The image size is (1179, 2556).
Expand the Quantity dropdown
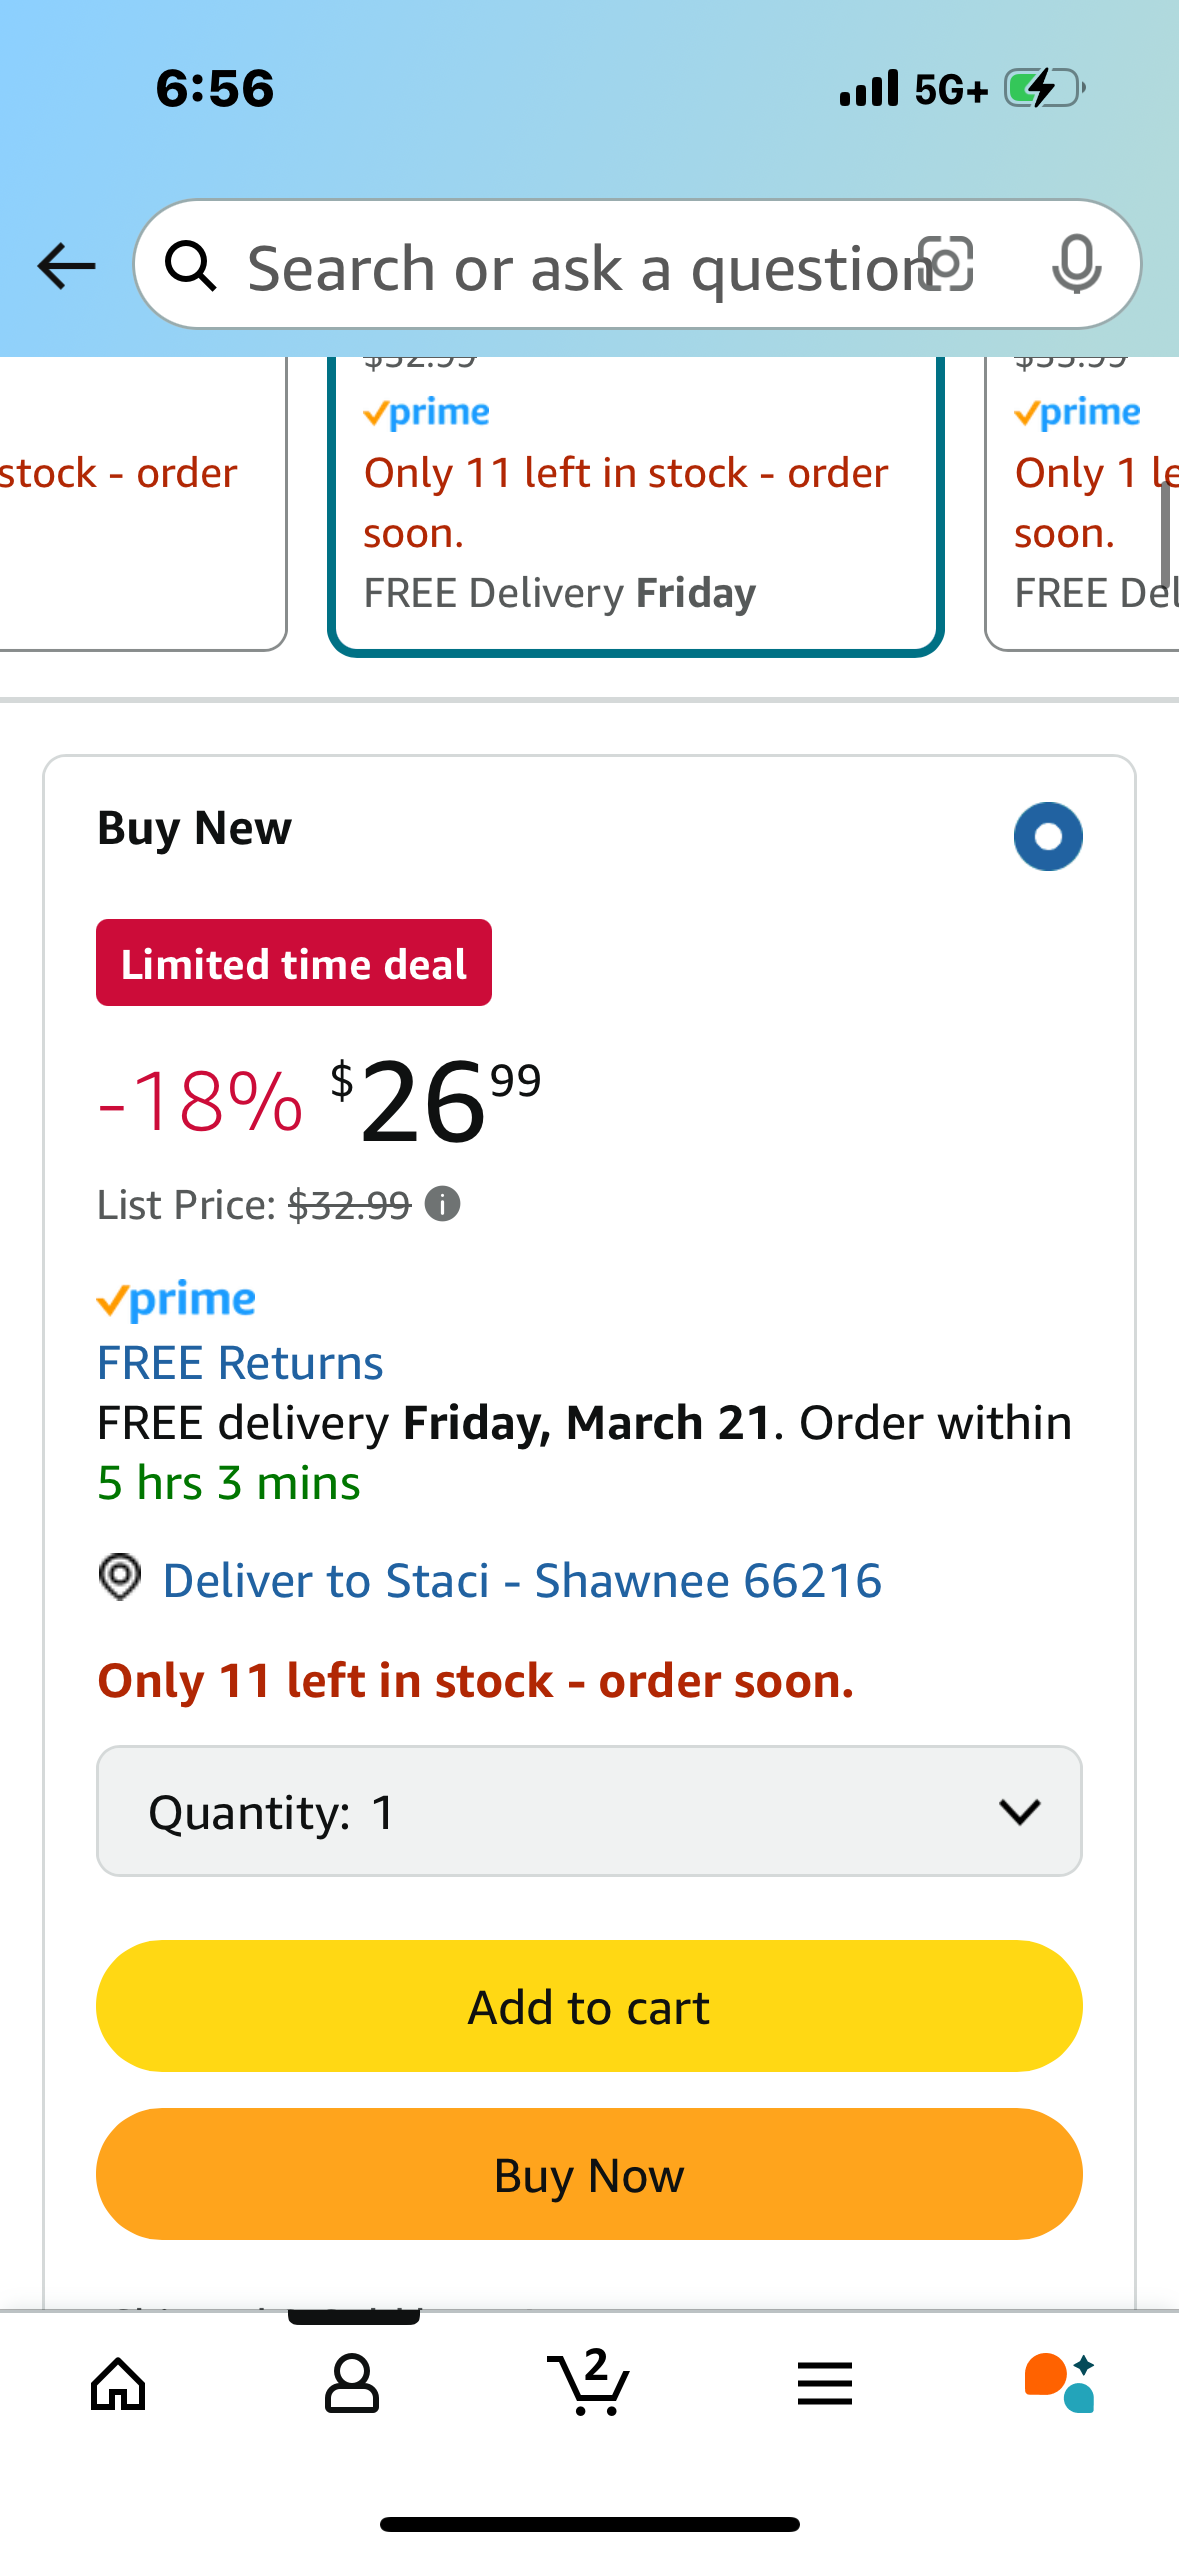[589, 1811]
